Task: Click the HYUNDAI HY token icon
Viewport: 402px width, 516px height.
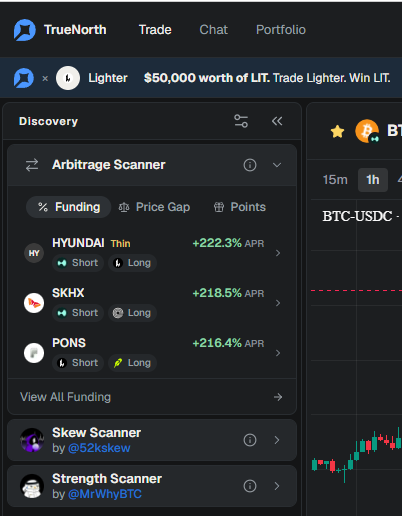Action: [x=34, y=253]
